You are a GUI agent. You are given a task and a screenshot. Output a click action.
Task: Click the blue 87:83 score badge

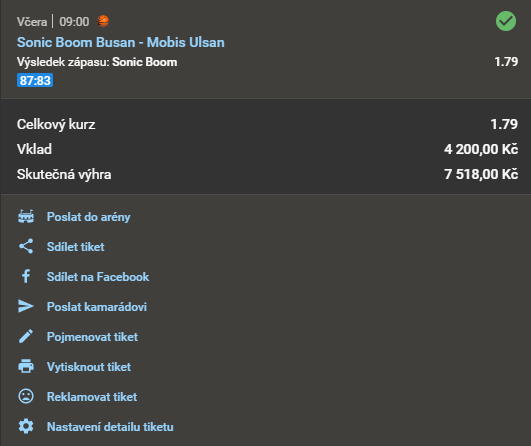[35, 80]
